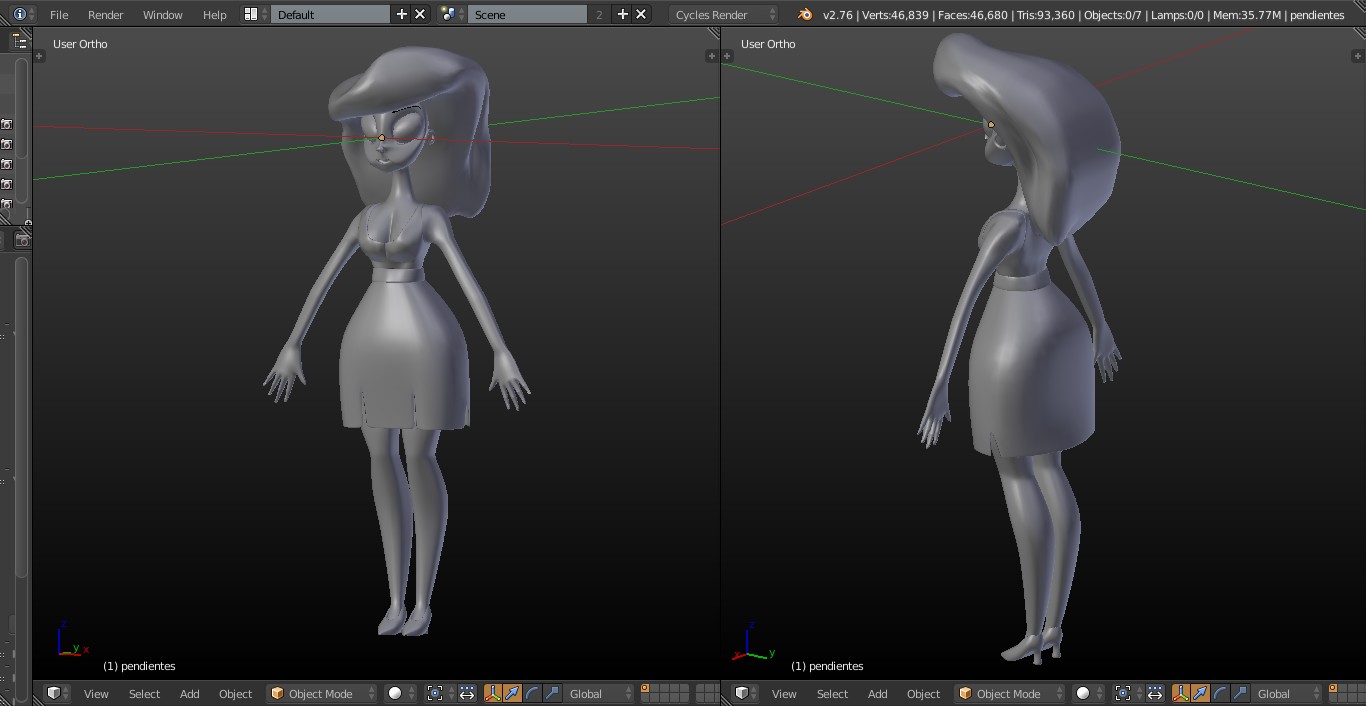Change right viewport shading mode
This screenshot has width=1366, height=706.
point(1089,693)
